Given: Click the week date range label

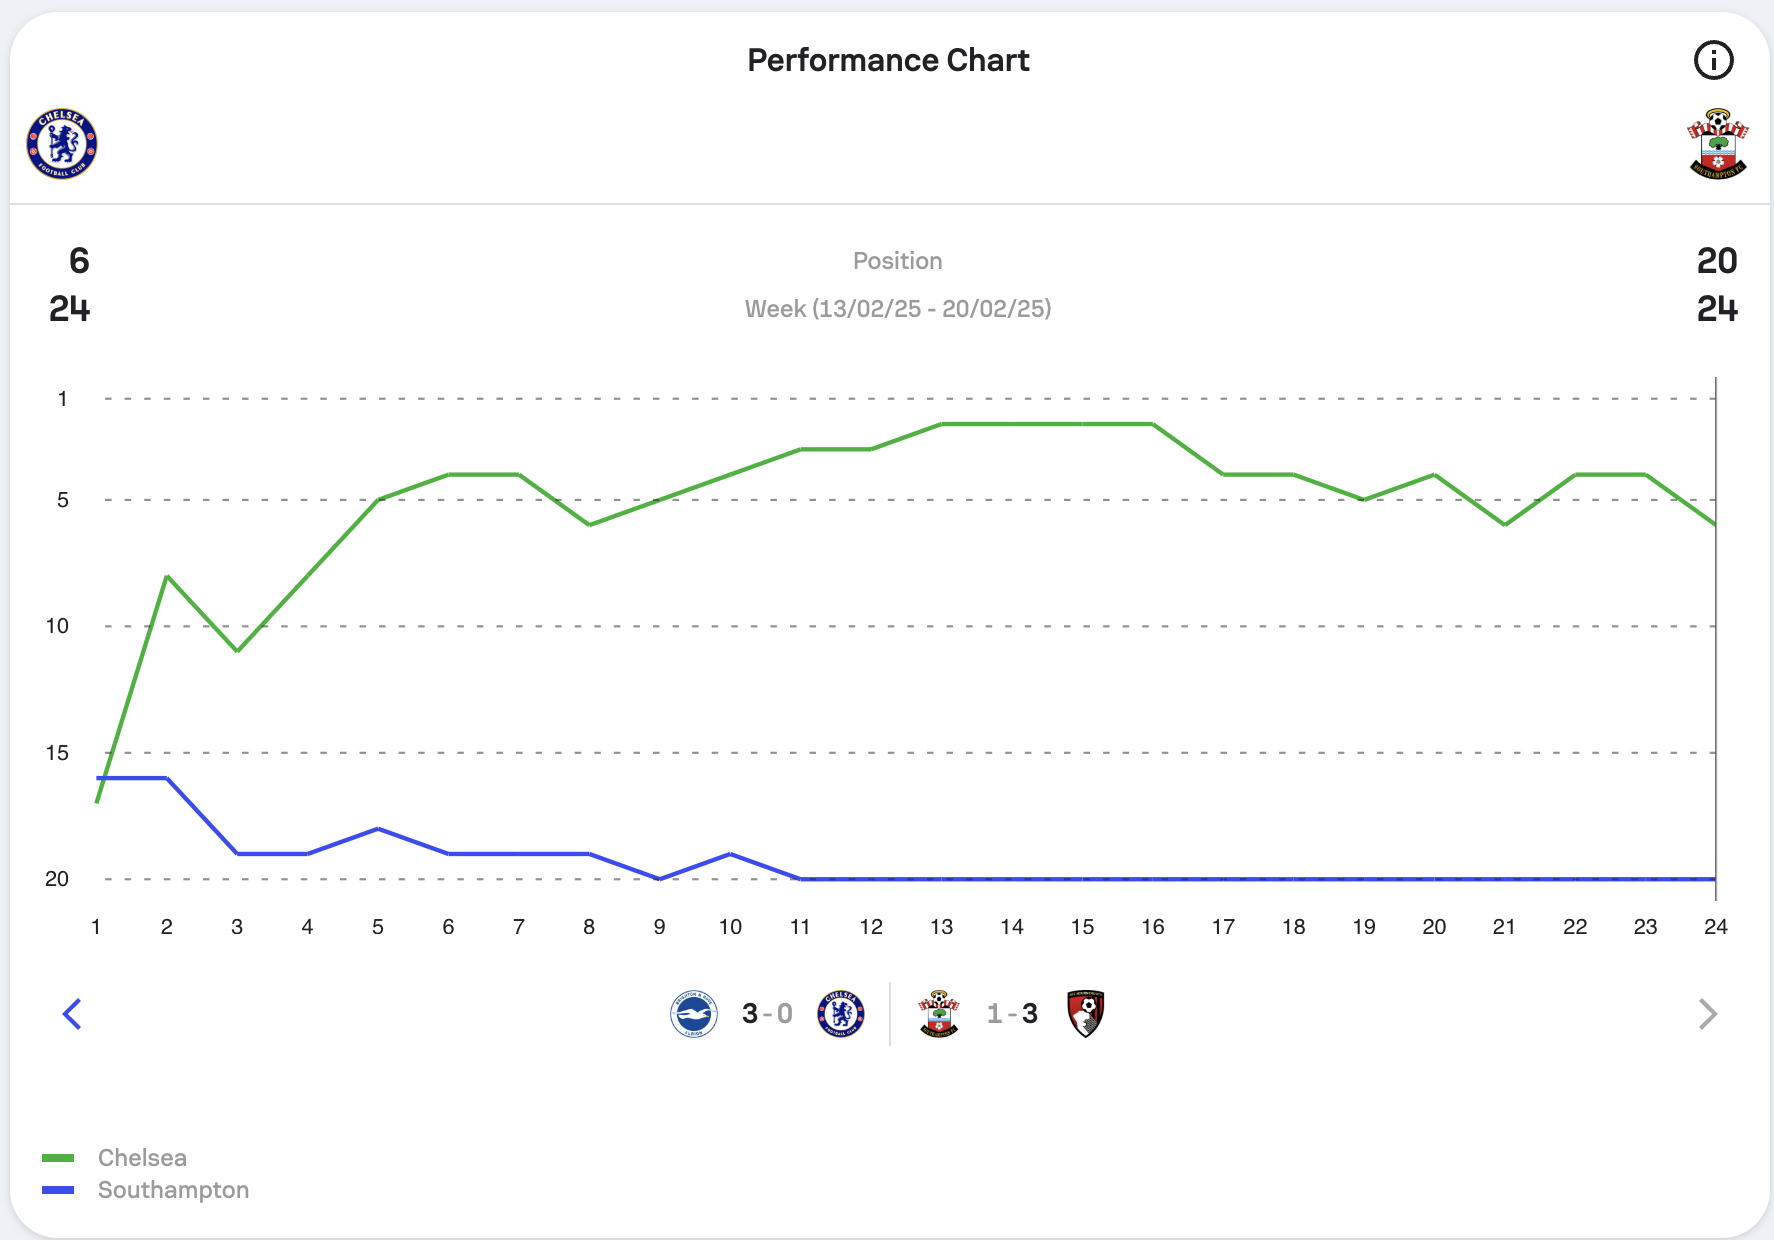Looking at the screenshot, I should coord(897,309).
